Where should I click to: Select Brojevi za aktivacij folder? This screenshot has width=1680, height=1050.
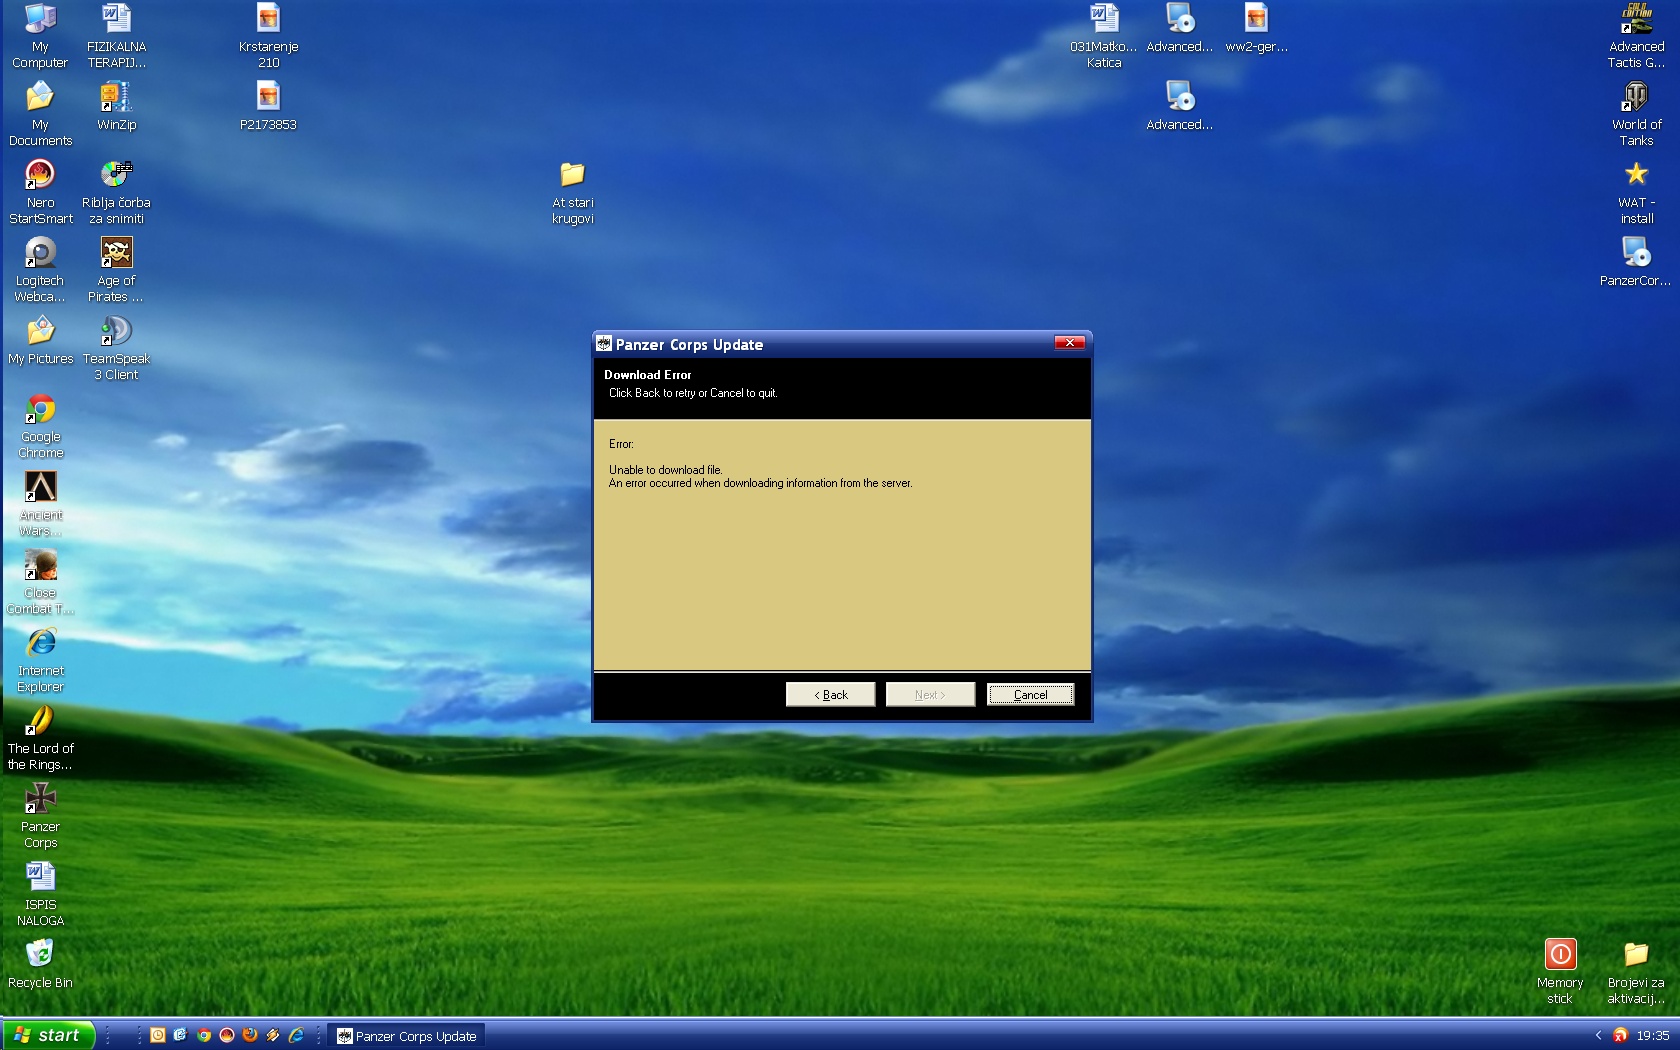pos(1636,971)
